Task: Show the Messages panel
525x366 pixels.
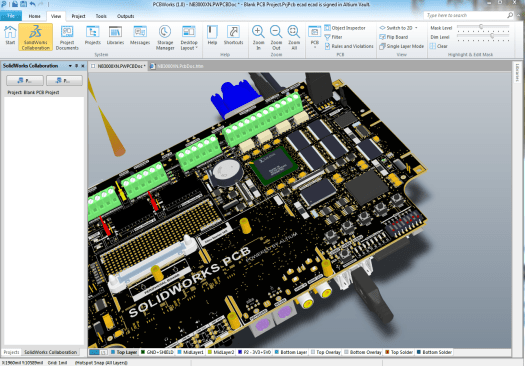Action: pyautogui.click(x=140, y=35)
